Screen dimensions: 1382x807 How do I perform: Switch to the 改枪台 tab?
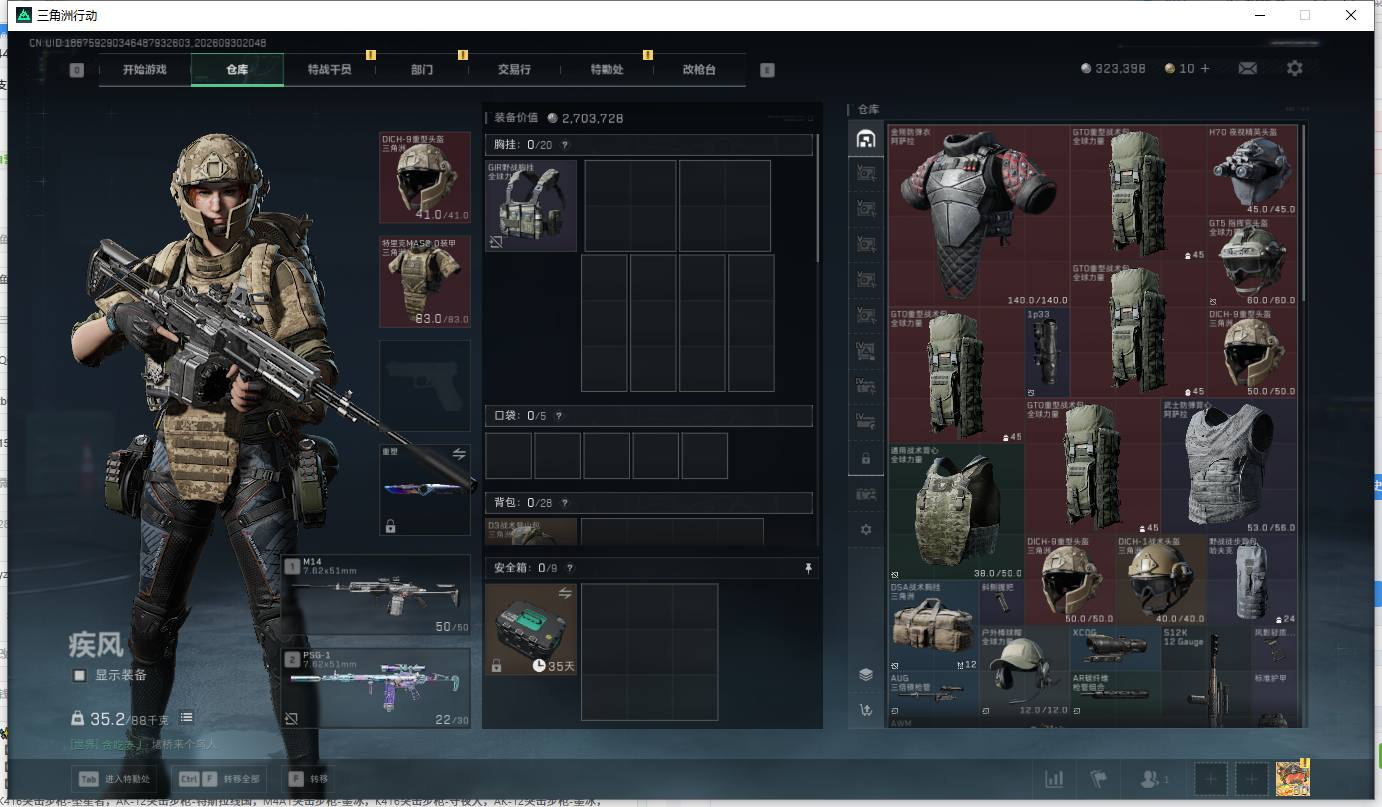699,70
